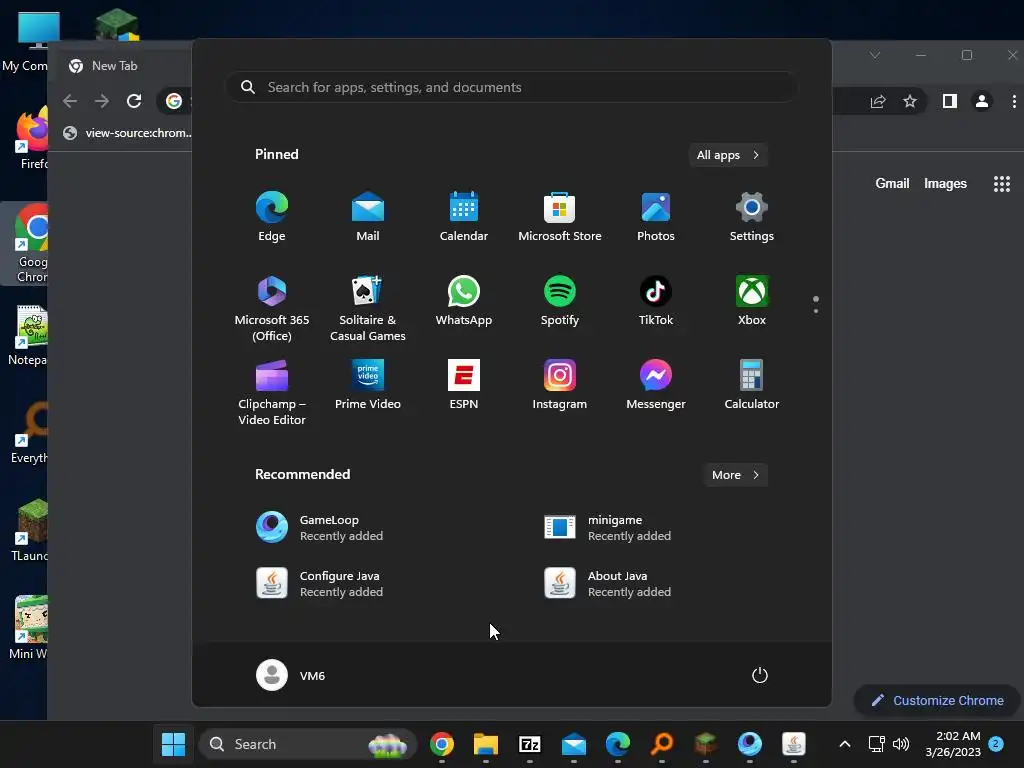Open GameLoop from the taskbar

pos(750,744)
